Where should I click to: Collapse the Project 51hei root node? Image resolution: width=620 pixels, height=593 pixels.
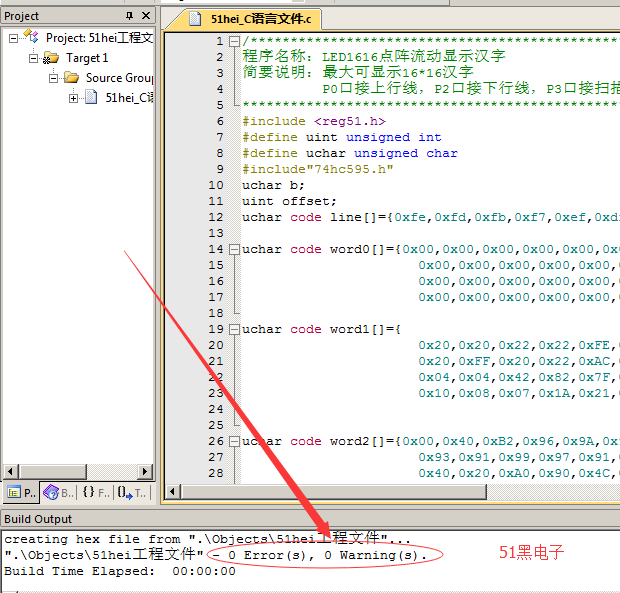tap(14, 38)
